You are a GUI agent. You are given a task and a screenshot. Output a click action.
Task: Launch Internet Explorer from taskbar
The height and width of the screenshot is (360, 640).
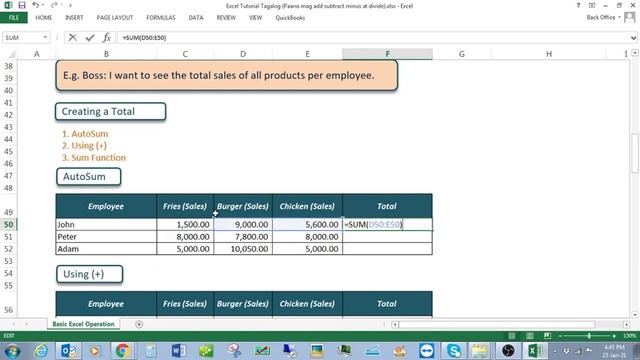41,351
